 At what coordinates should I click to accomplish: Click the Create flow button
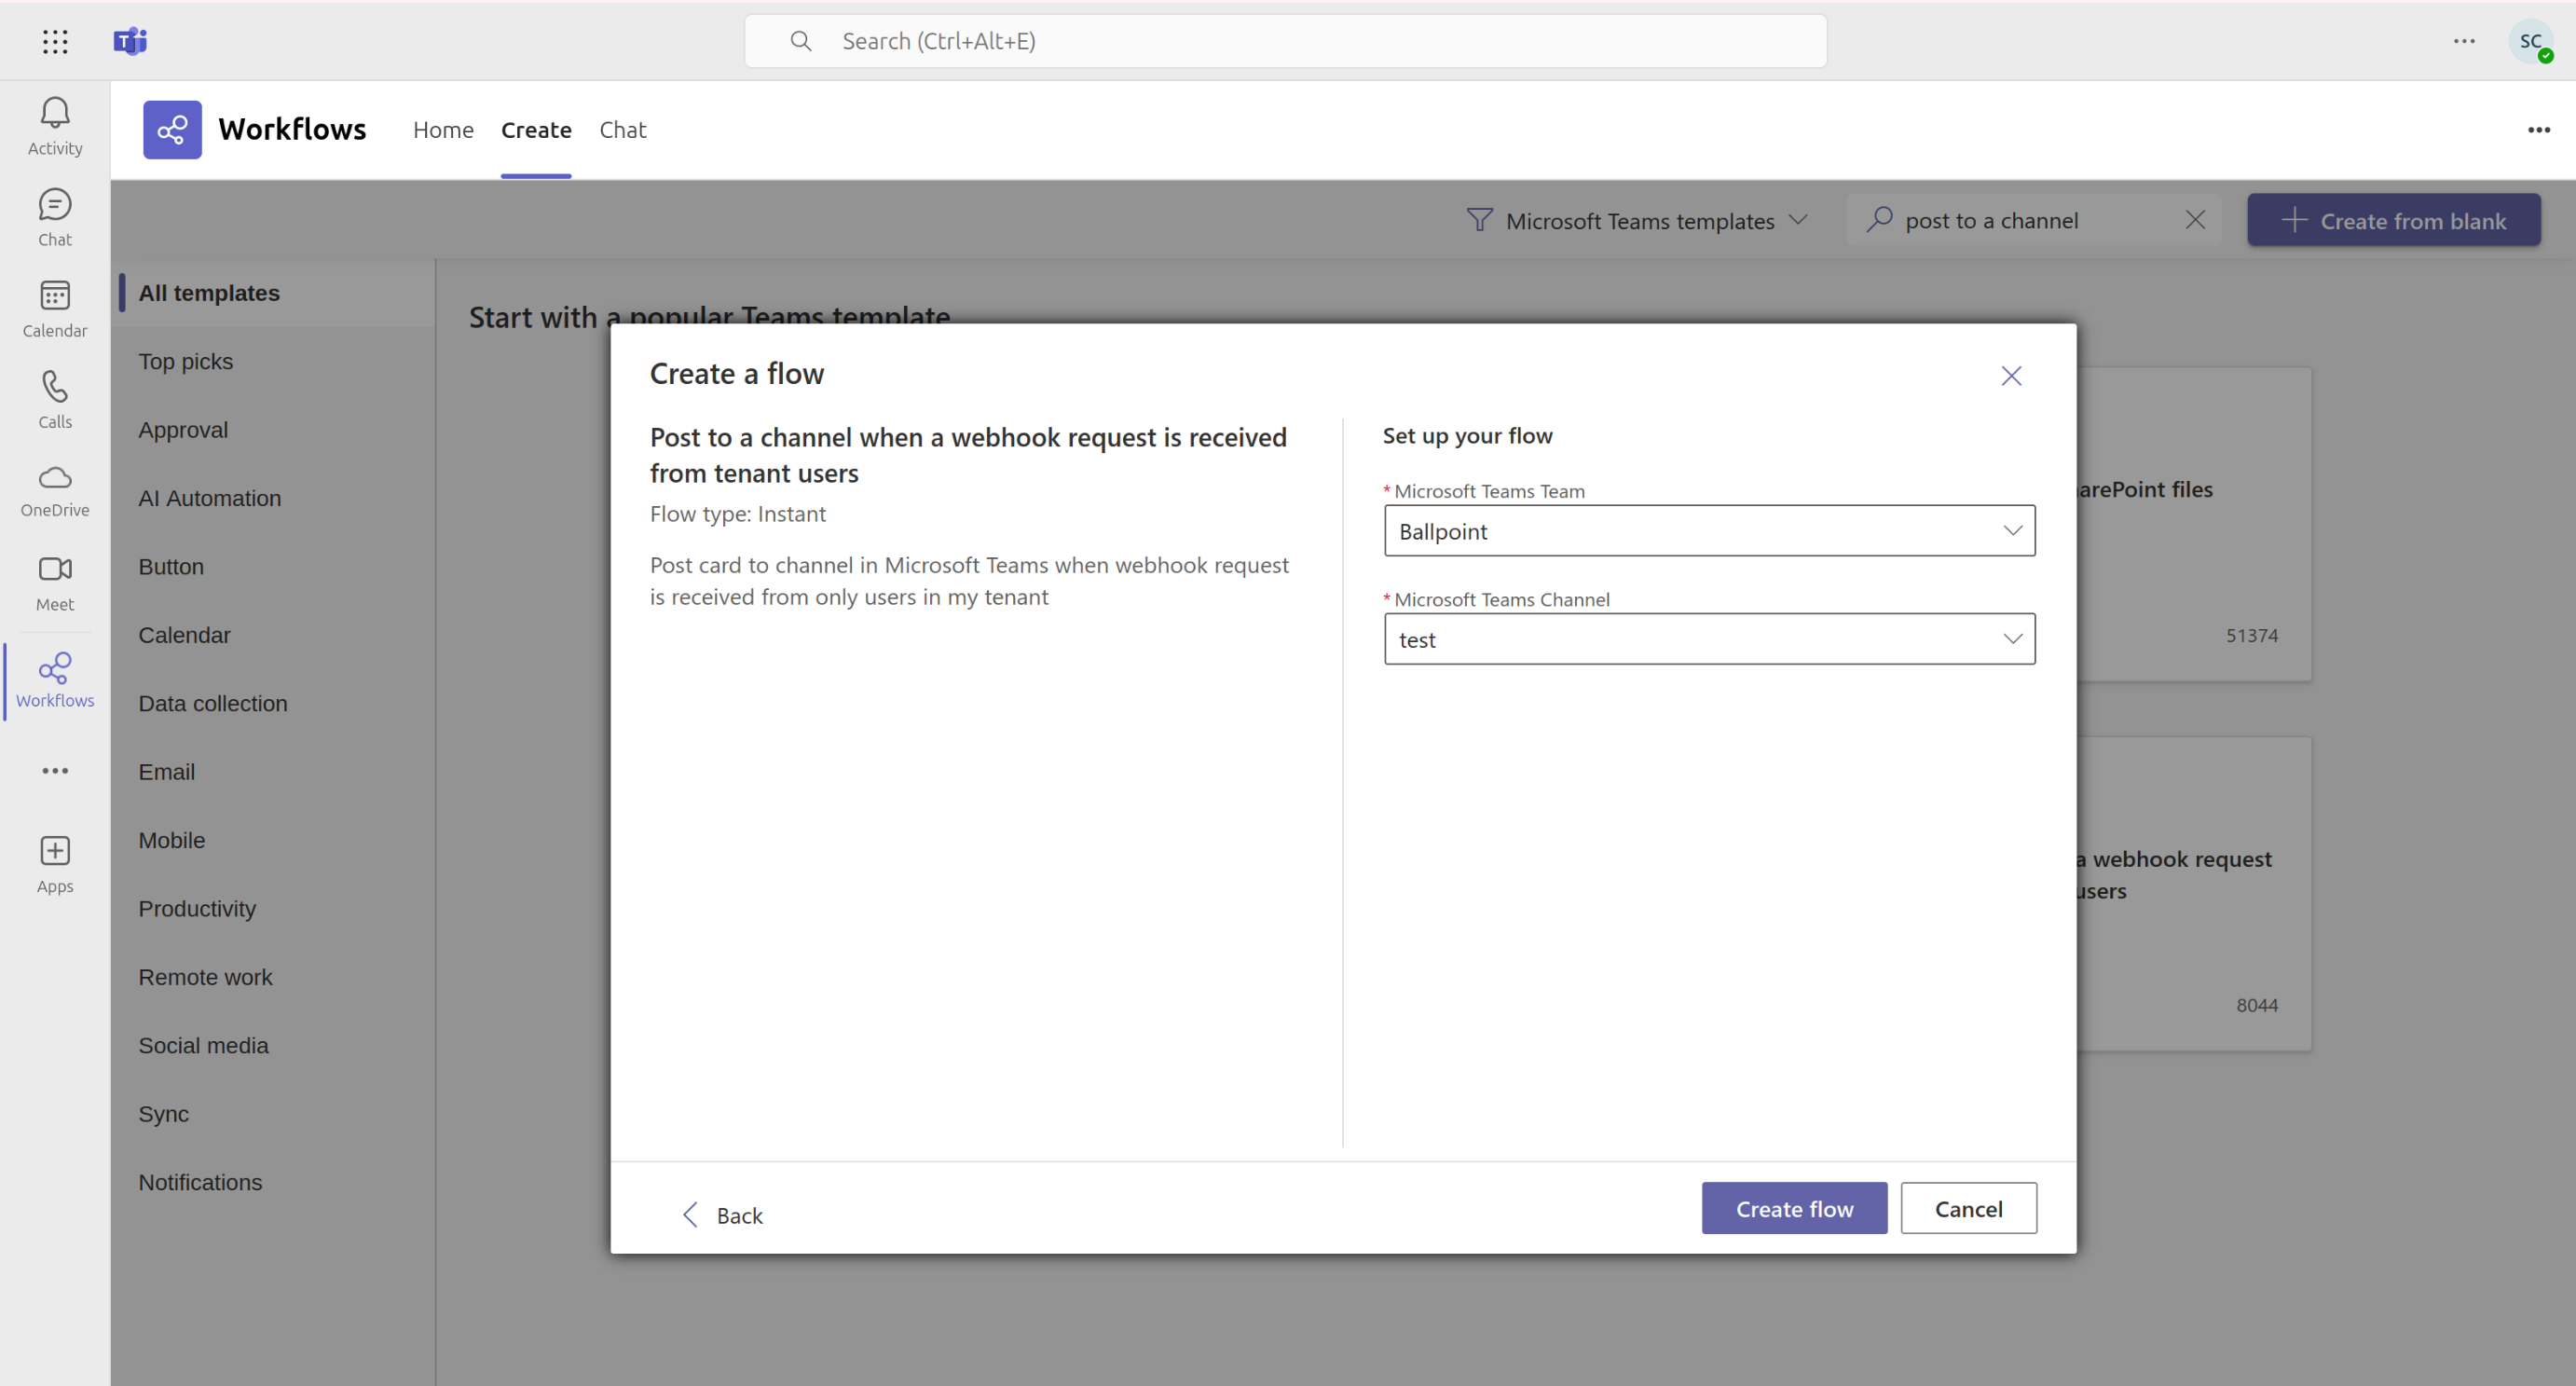[x=1793, y=1208]
